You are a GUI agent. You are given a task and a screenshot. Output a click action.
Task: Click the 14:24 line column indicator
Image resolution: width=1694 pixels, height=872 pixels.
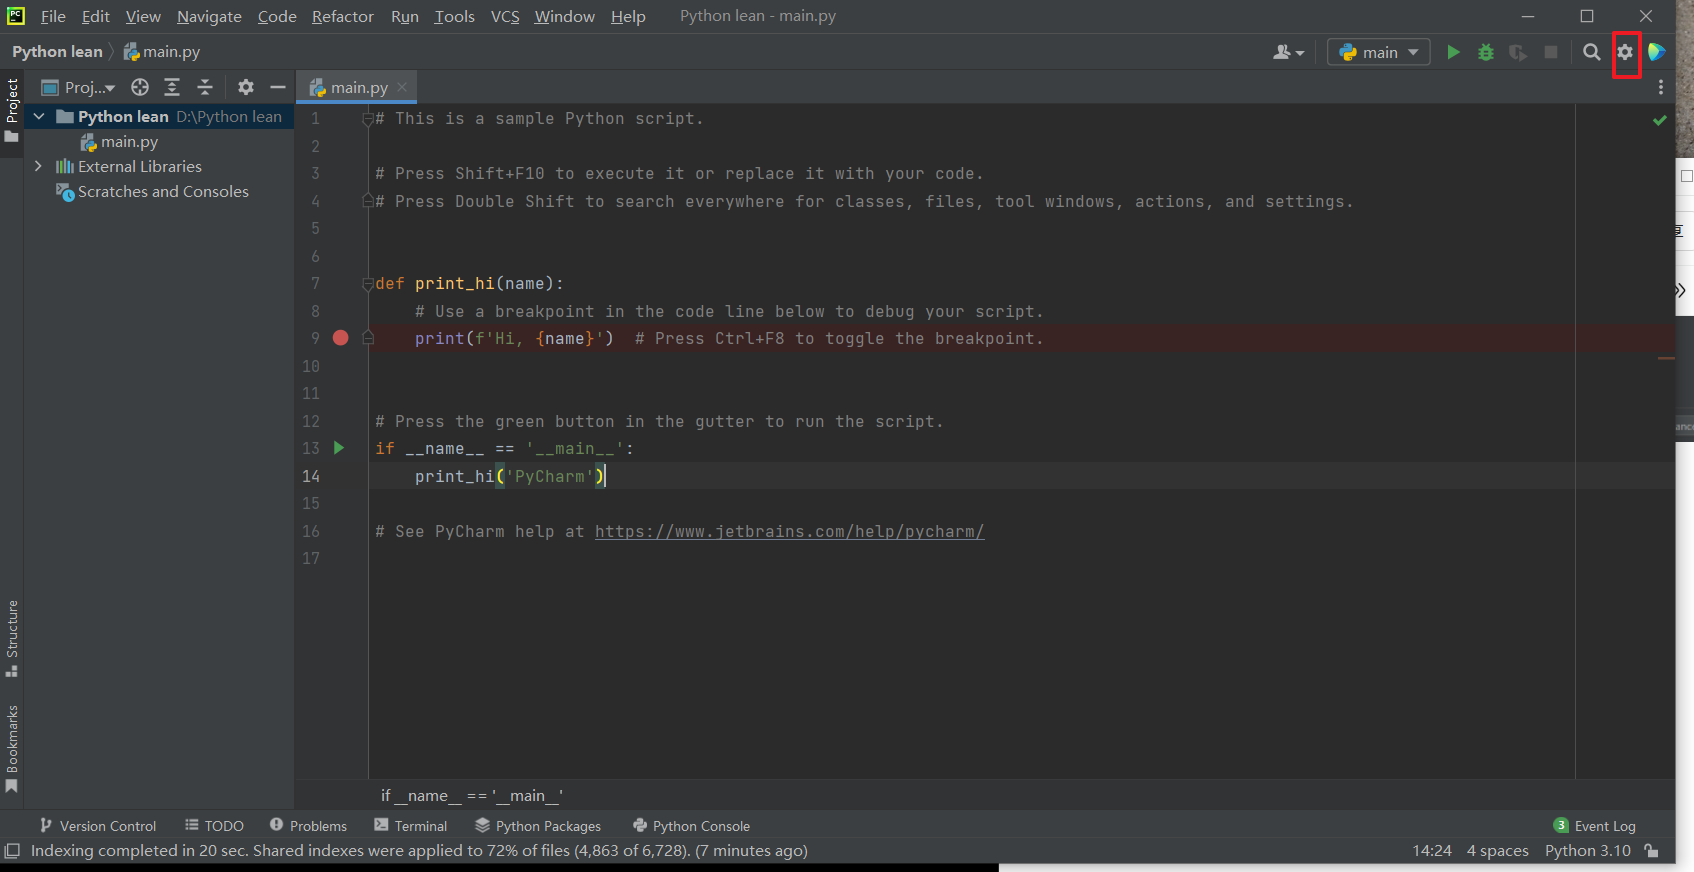[x=1431, y=851]
